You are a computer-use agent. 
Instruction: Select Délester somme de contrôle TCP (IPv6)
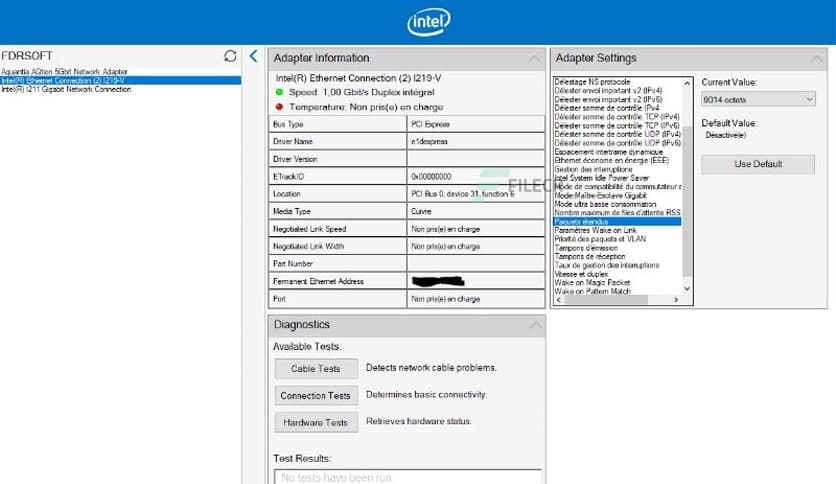click(617, 125)
